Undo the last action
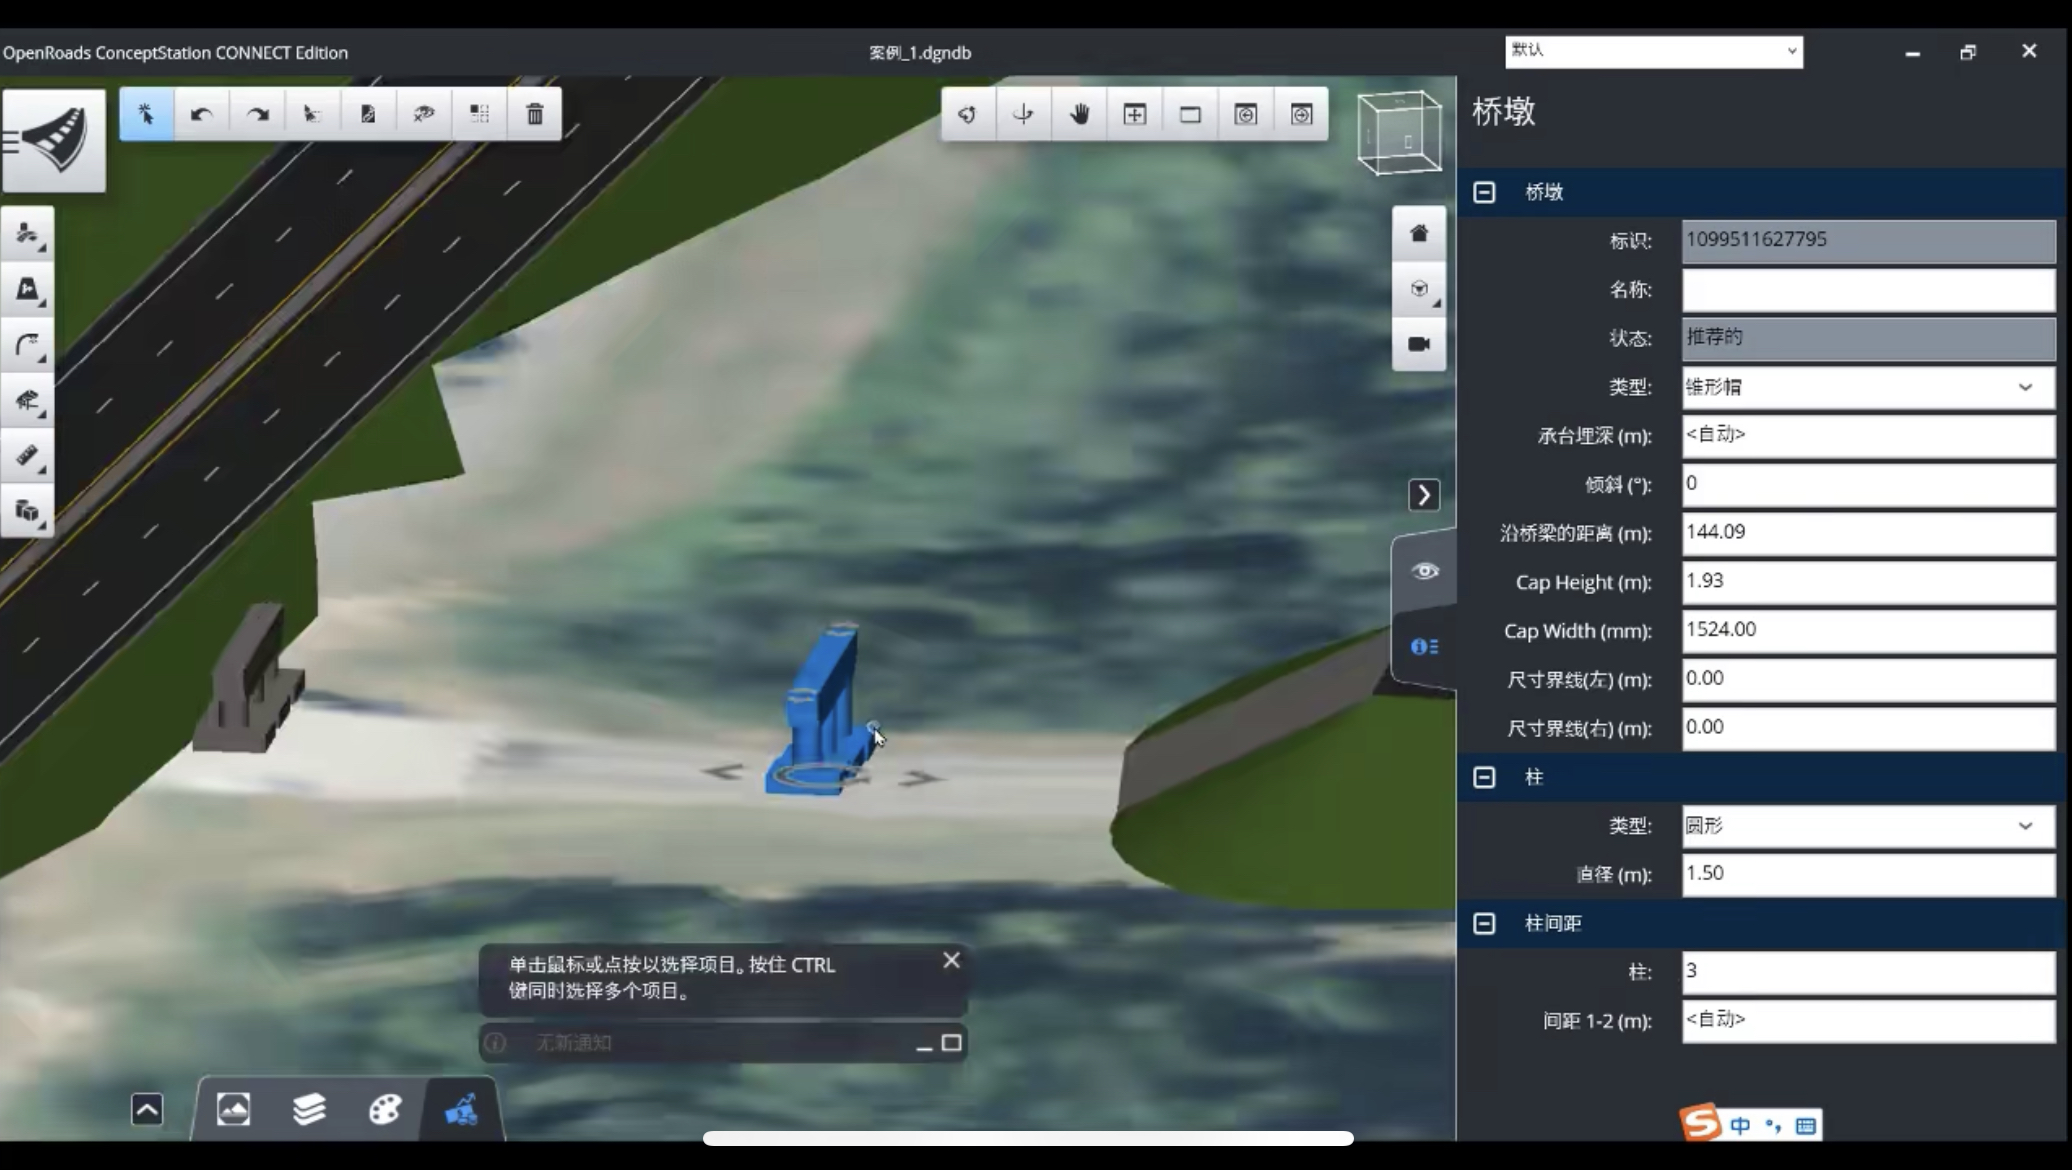Viewport: 2072px width, 1170px height. click(x=202, y=114)
